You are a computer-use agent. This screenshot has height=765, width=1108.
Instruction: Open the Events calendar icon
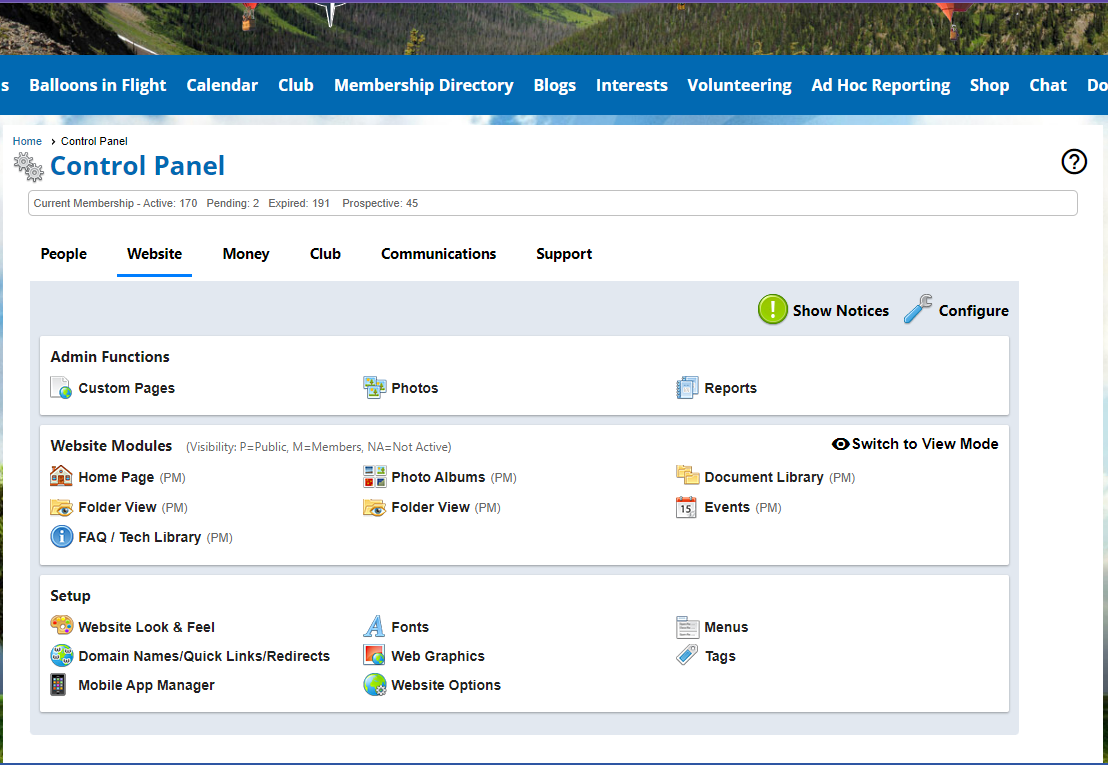pos(686,507)
